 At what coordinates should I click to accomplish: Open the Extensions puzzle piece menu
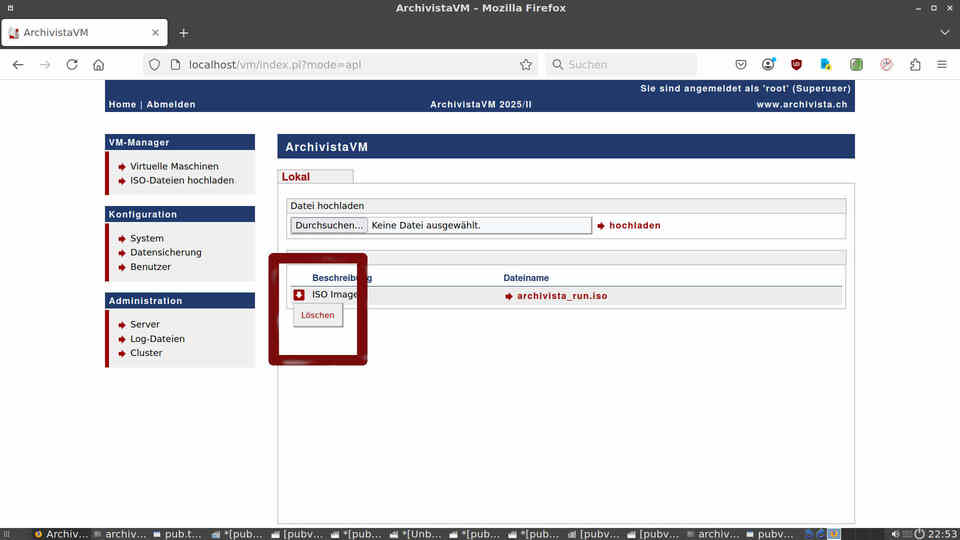(915, 64)
